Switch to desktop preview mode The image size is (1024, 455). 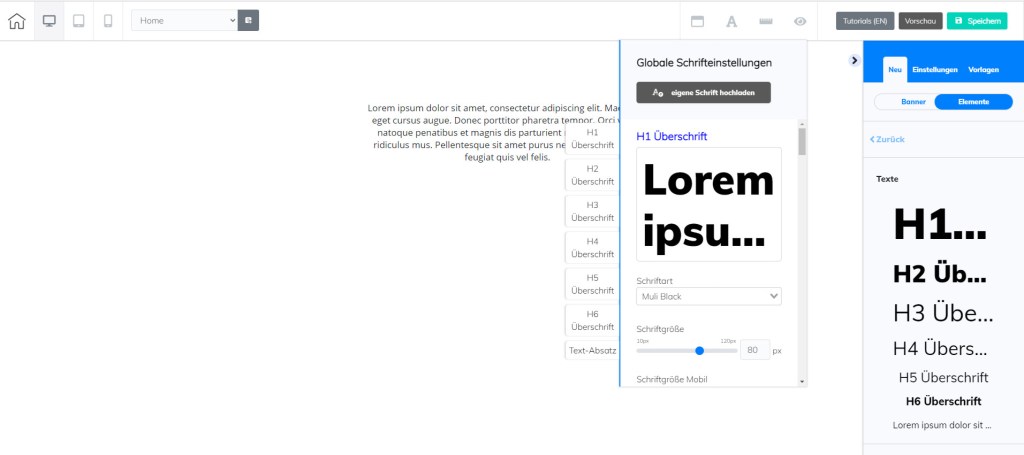(x=49, y=21)
